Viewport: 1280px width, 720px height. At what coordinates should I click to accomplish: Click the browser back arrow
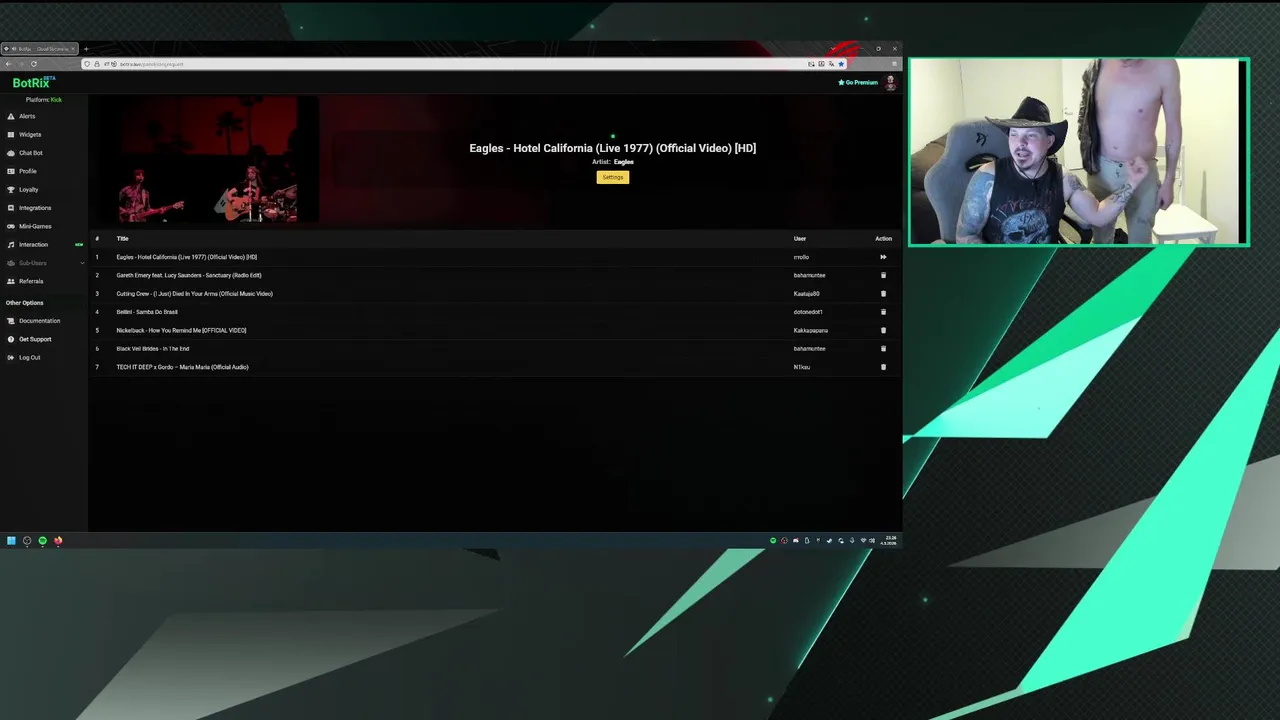coord(8,64)
